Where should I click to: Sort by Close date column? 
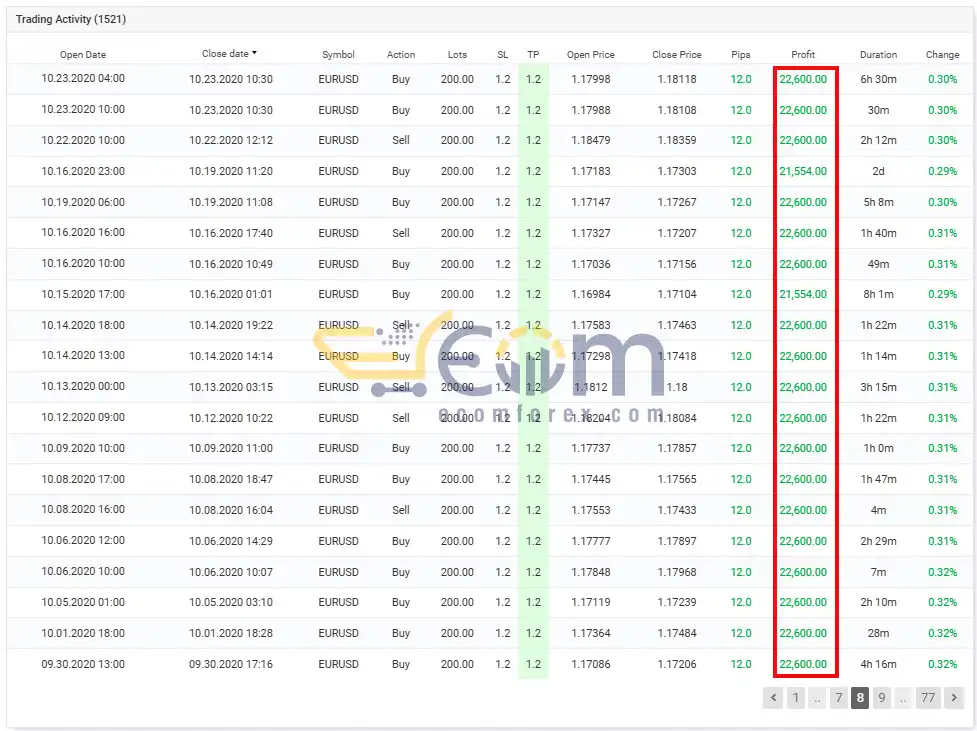(x=229, y=54)
